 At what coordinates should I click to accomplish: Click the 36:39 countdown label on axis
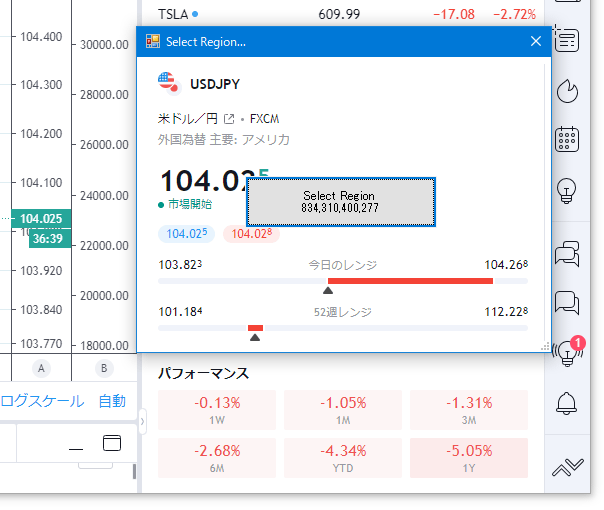pyautogui.click(x=50, y=238)
